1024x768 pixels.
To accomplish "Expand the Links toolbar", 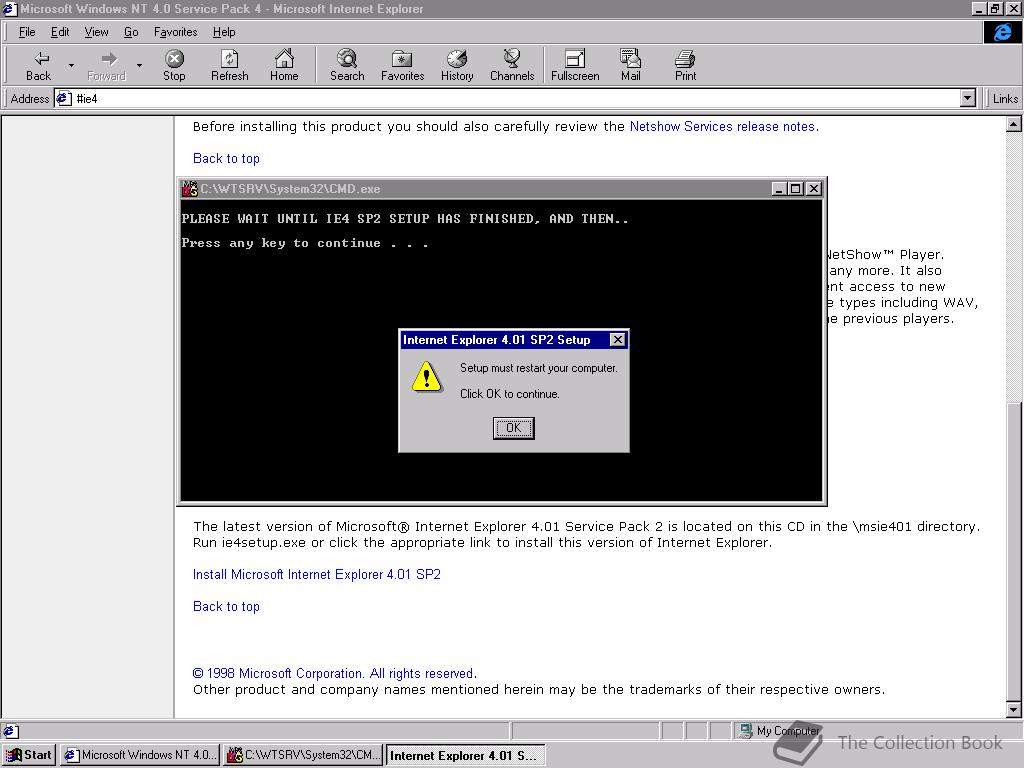I will click(1004, 99).
